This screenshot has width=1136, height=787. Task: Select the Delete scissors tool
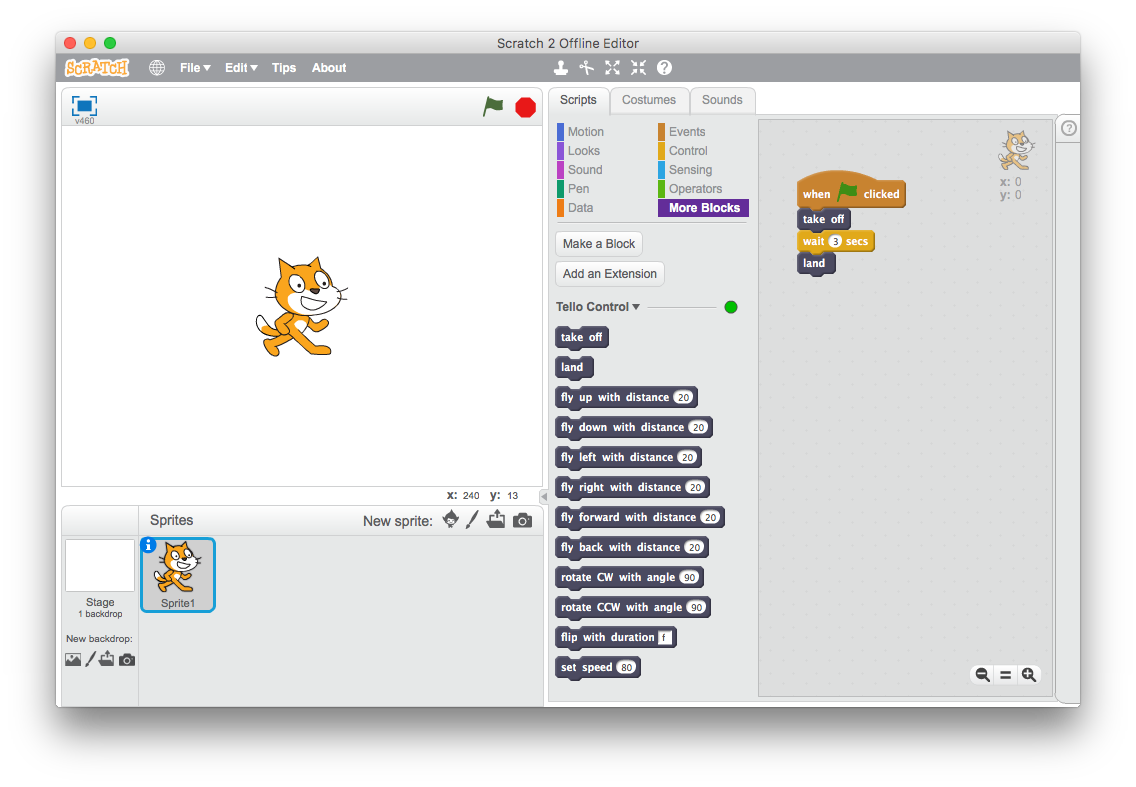(586, 67)
